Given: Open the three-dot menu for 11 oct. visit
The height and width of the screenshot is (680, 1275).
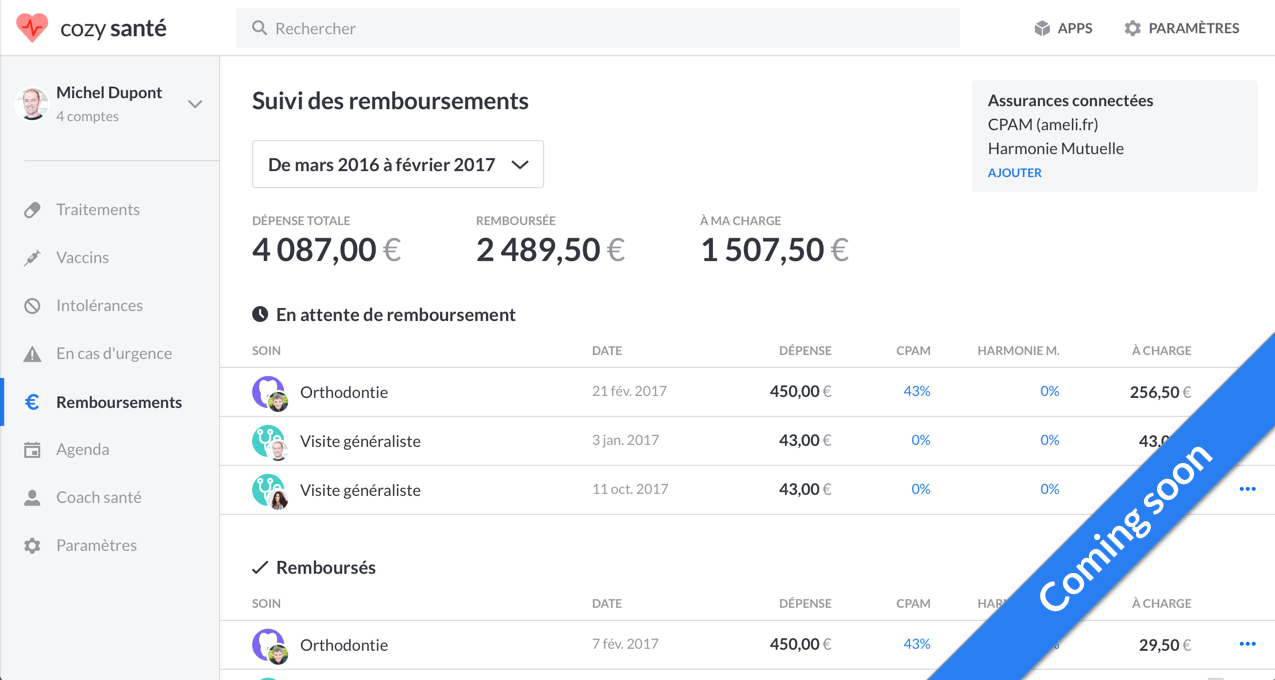Looking at the screenshot, I should coord(1247,489).
